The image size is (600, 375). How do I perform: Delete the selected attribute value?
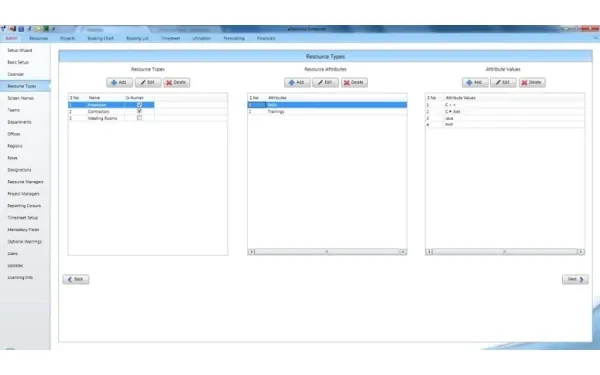532,82
